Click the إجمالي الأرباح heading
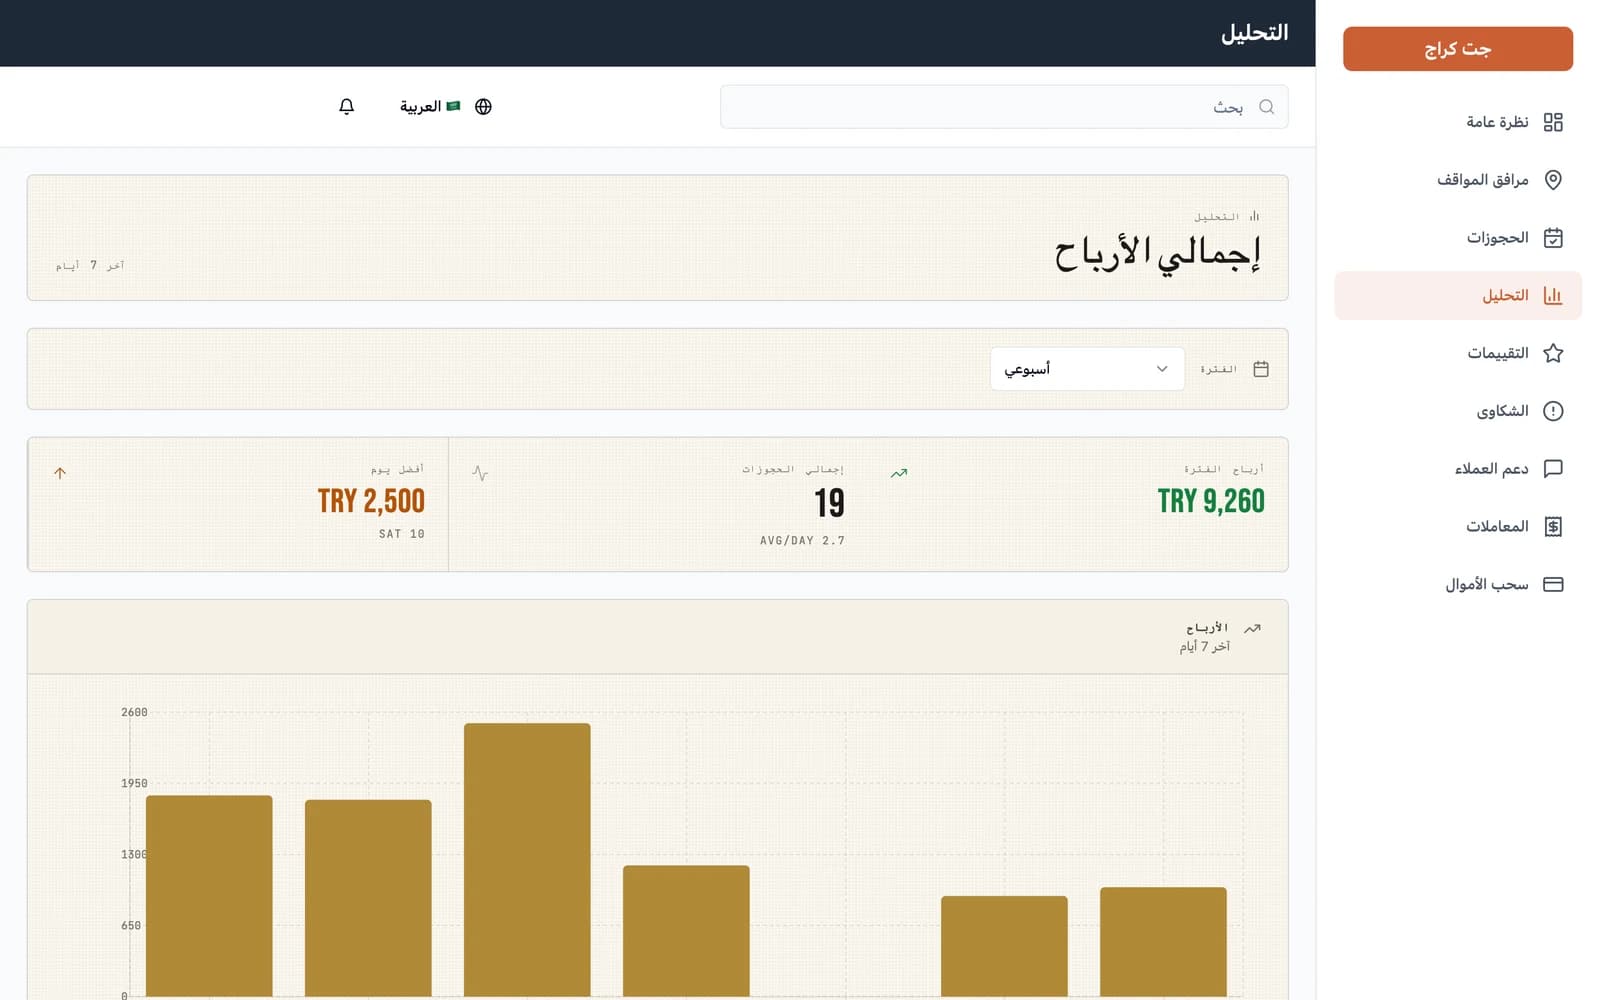This screenshot has width=1600, height=1000. coord(1157,253)
